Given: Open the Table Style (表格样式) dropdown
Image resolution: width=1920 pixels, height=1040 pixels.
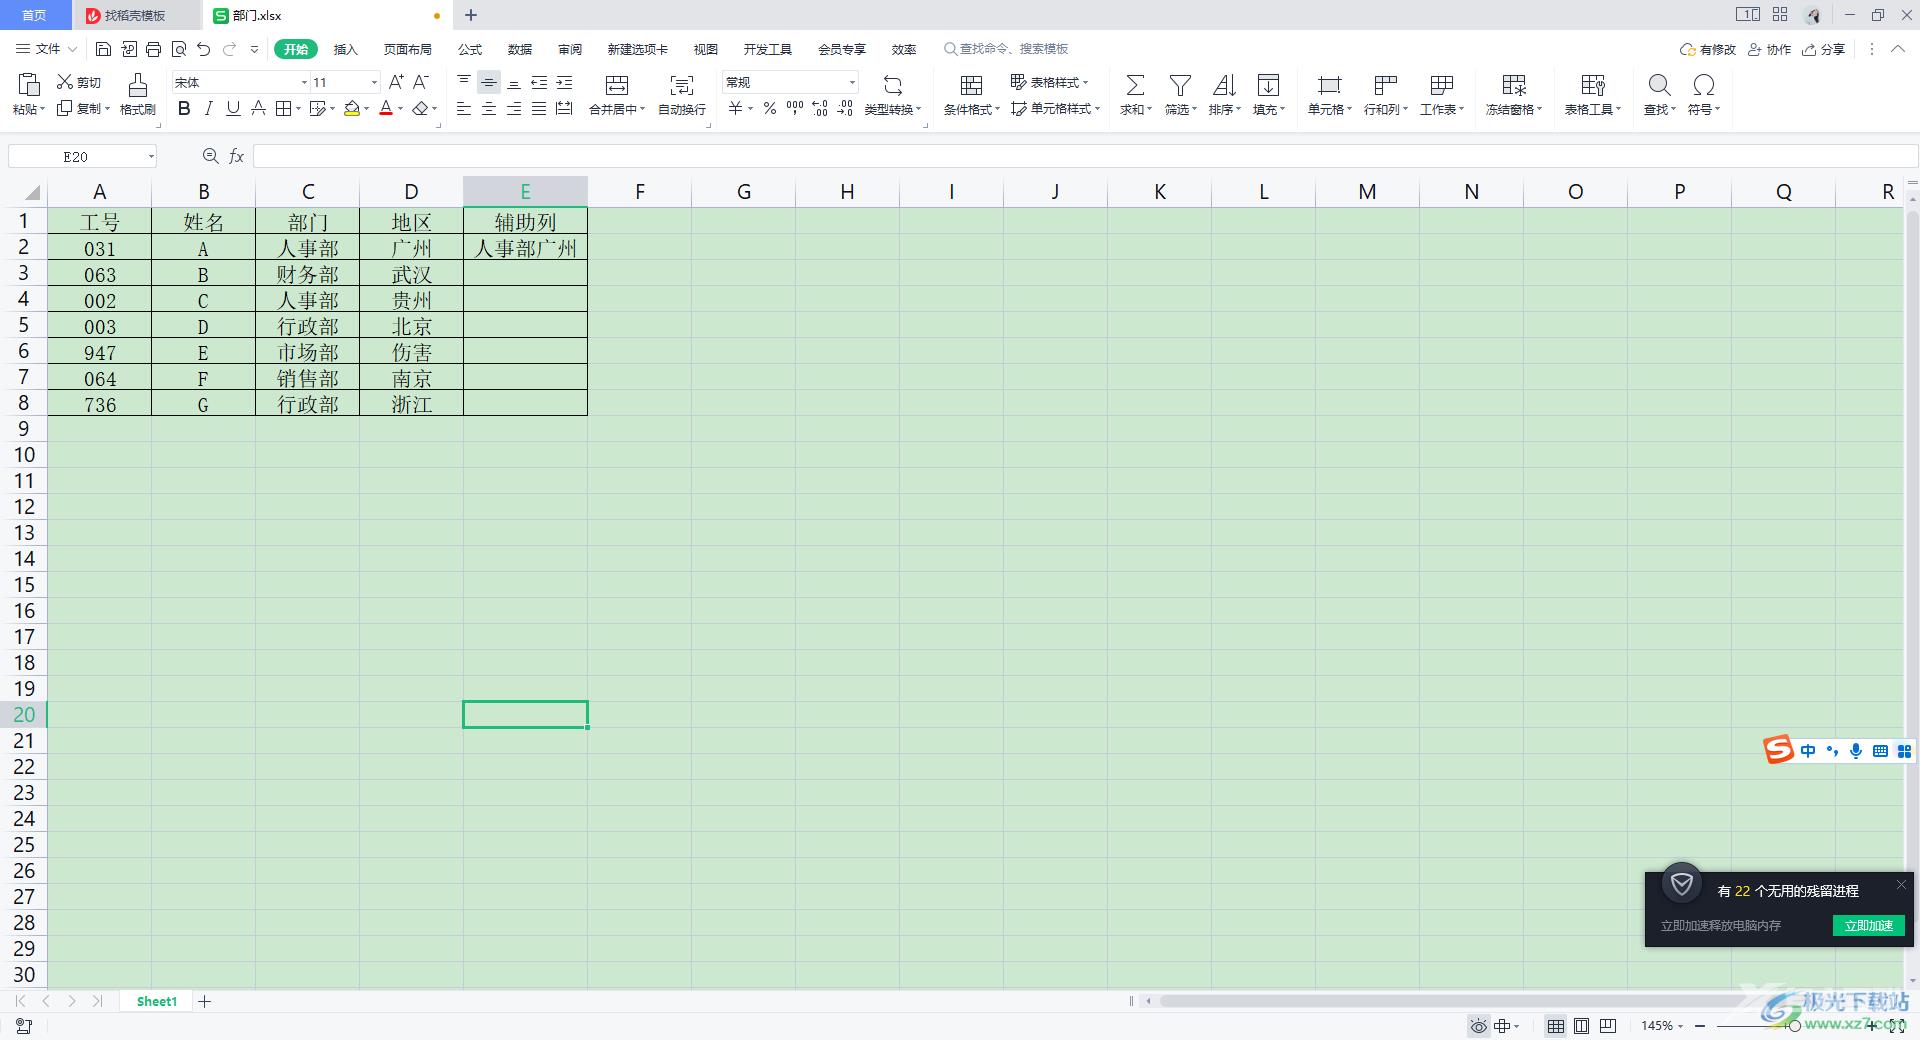Looking at the screenshot, I should [1049, 82].
